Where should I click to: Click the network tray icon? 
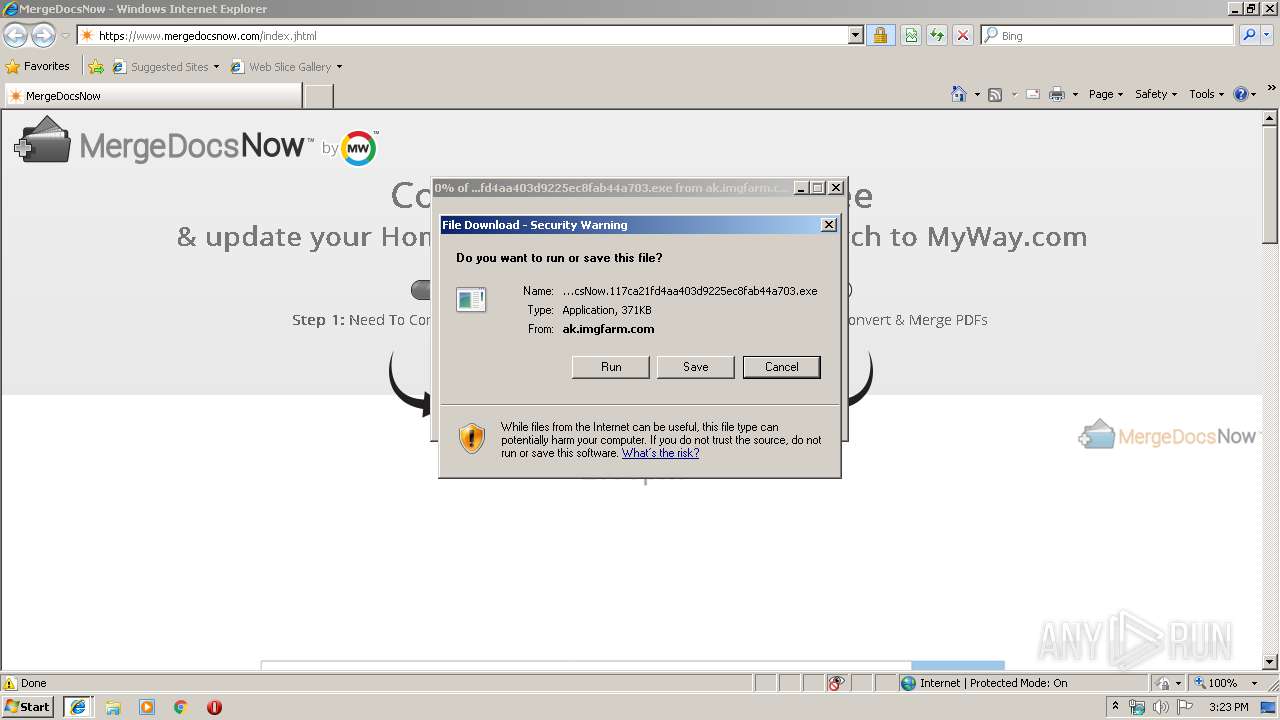tap(1137, 707)
